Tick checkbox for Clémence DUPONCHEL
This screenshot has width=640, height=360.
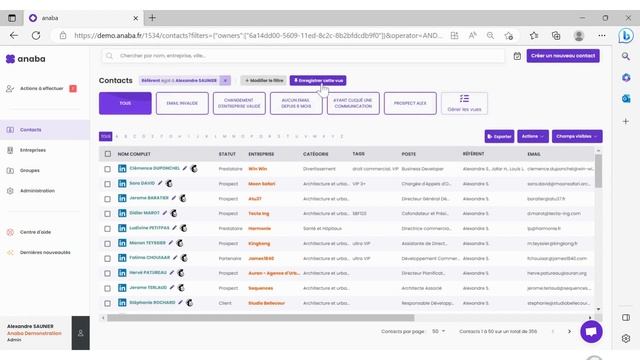tap(107, 169)
